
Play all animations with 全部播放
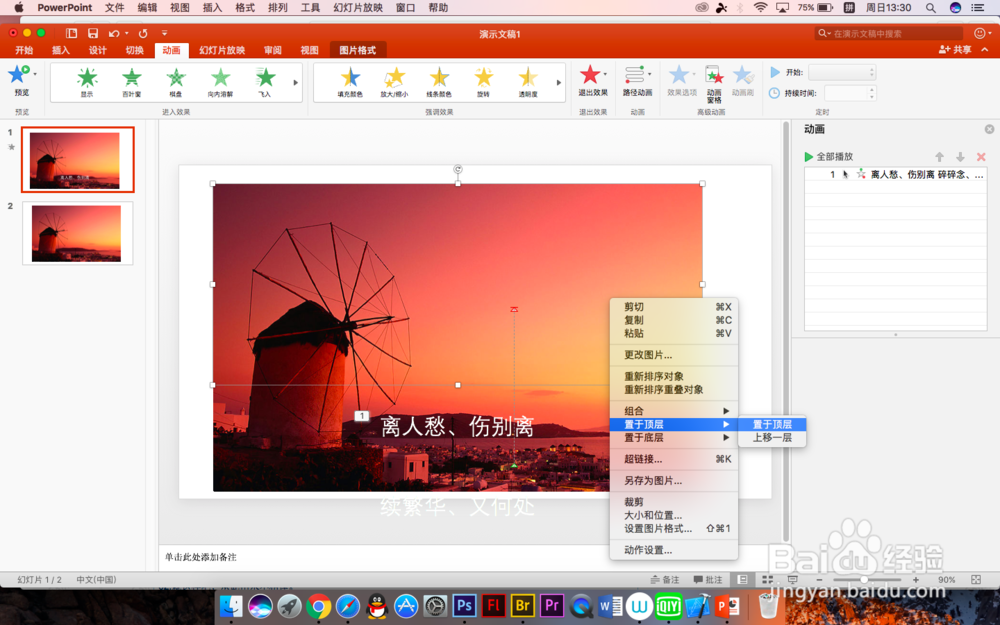(828, 157)
